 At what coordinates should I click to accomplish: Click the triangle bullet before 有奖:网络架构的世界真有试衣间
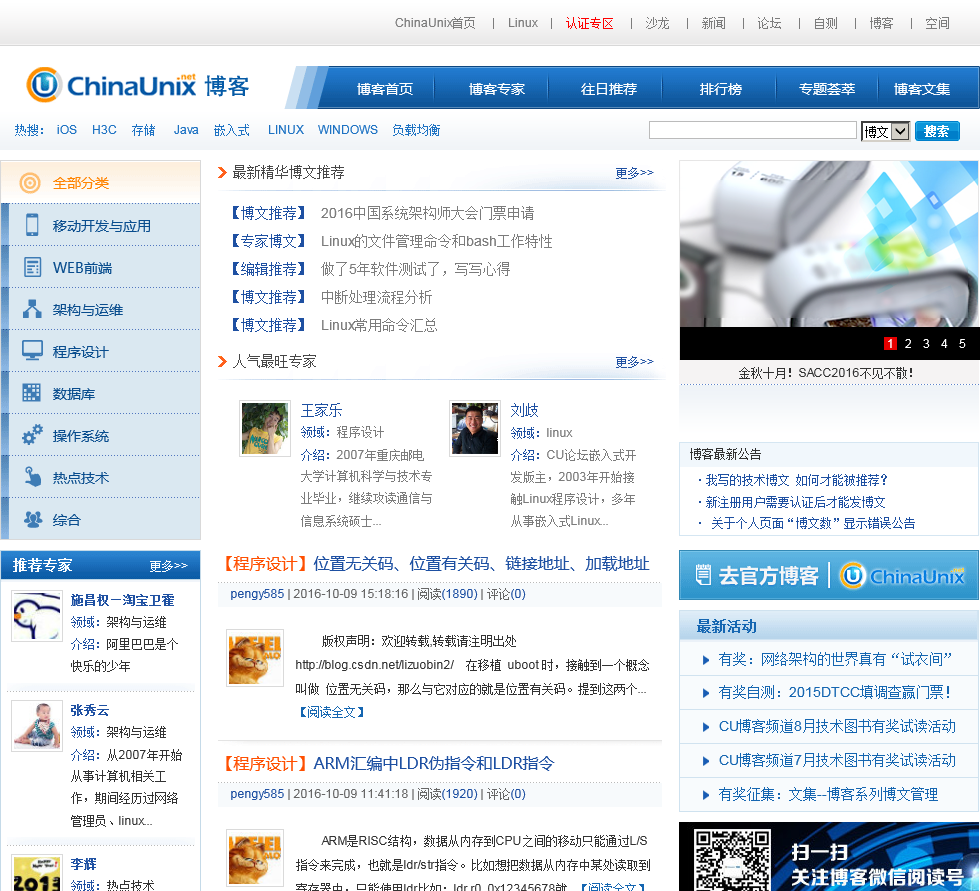coord(706,660)
